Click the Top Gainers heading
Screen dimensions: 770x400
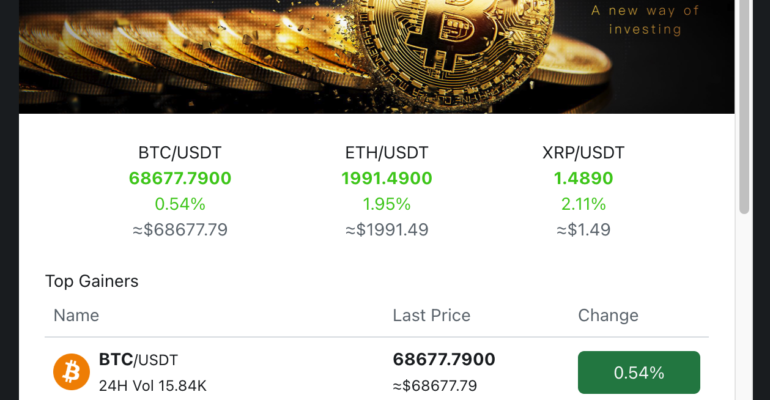(x=92, y=281)
